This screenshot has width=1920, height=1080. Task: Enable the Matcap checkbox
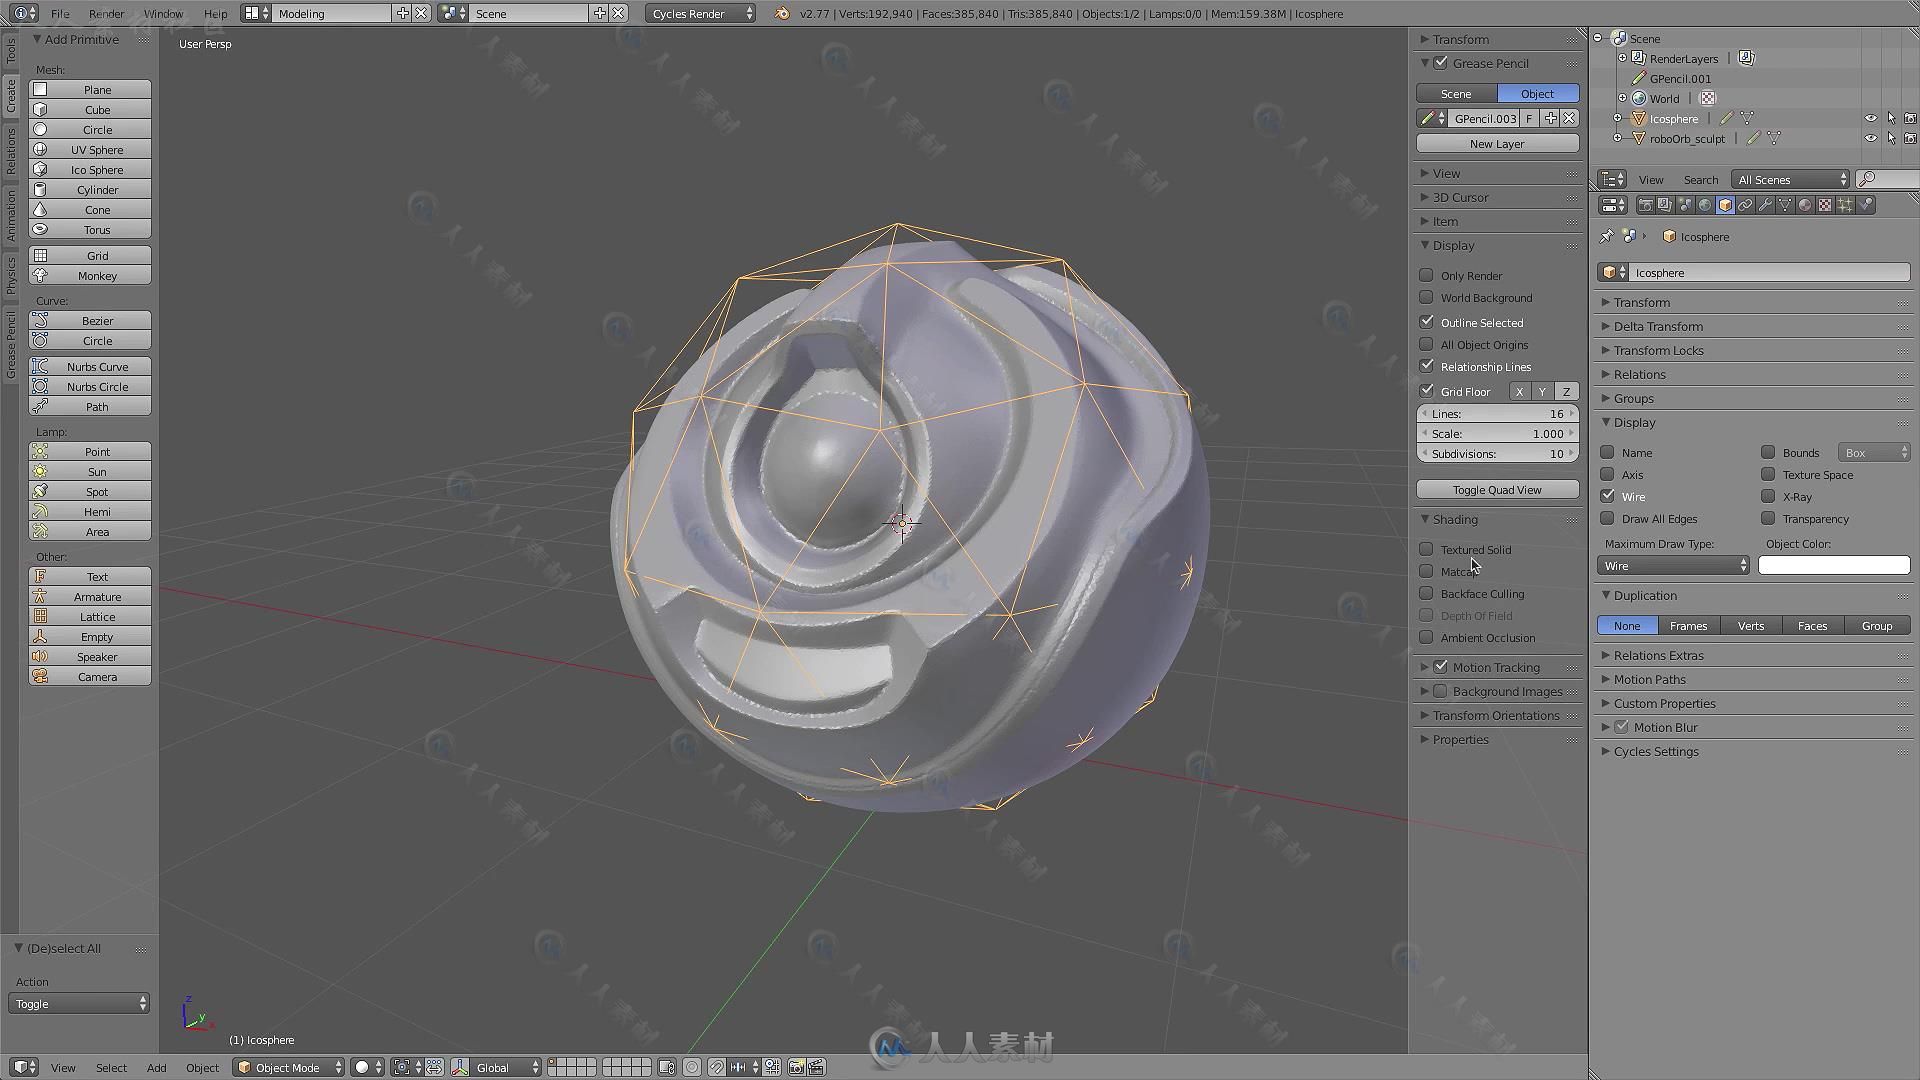click(x=1426, y=571)
